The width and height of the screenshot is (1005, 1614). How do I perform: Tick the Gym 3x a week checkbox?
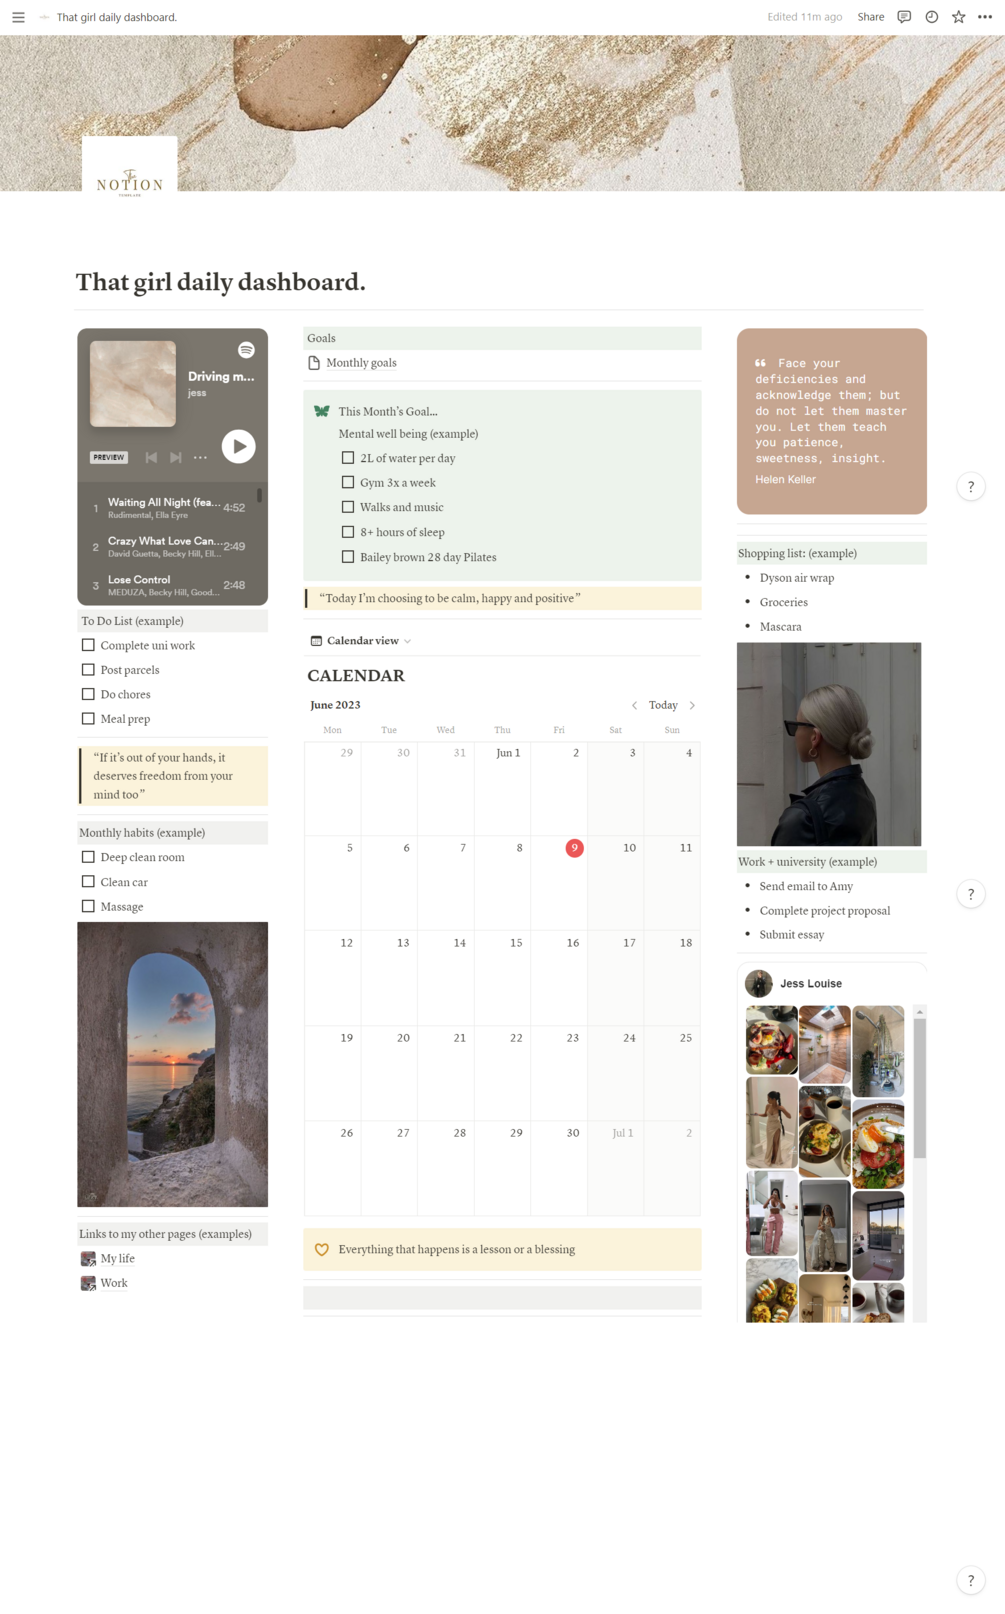pyautogui.click(x=348, y=482)
